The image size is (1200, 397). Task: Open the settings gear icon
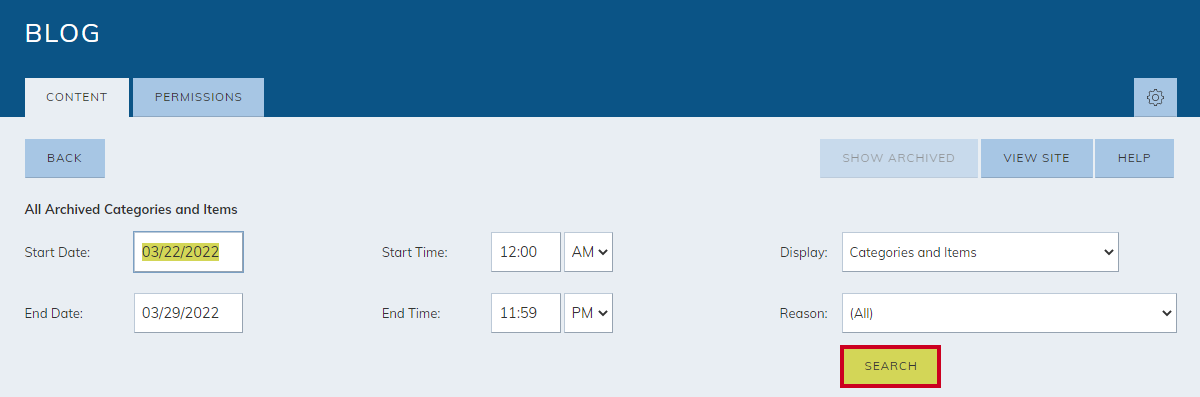(x=1155, y=97)
